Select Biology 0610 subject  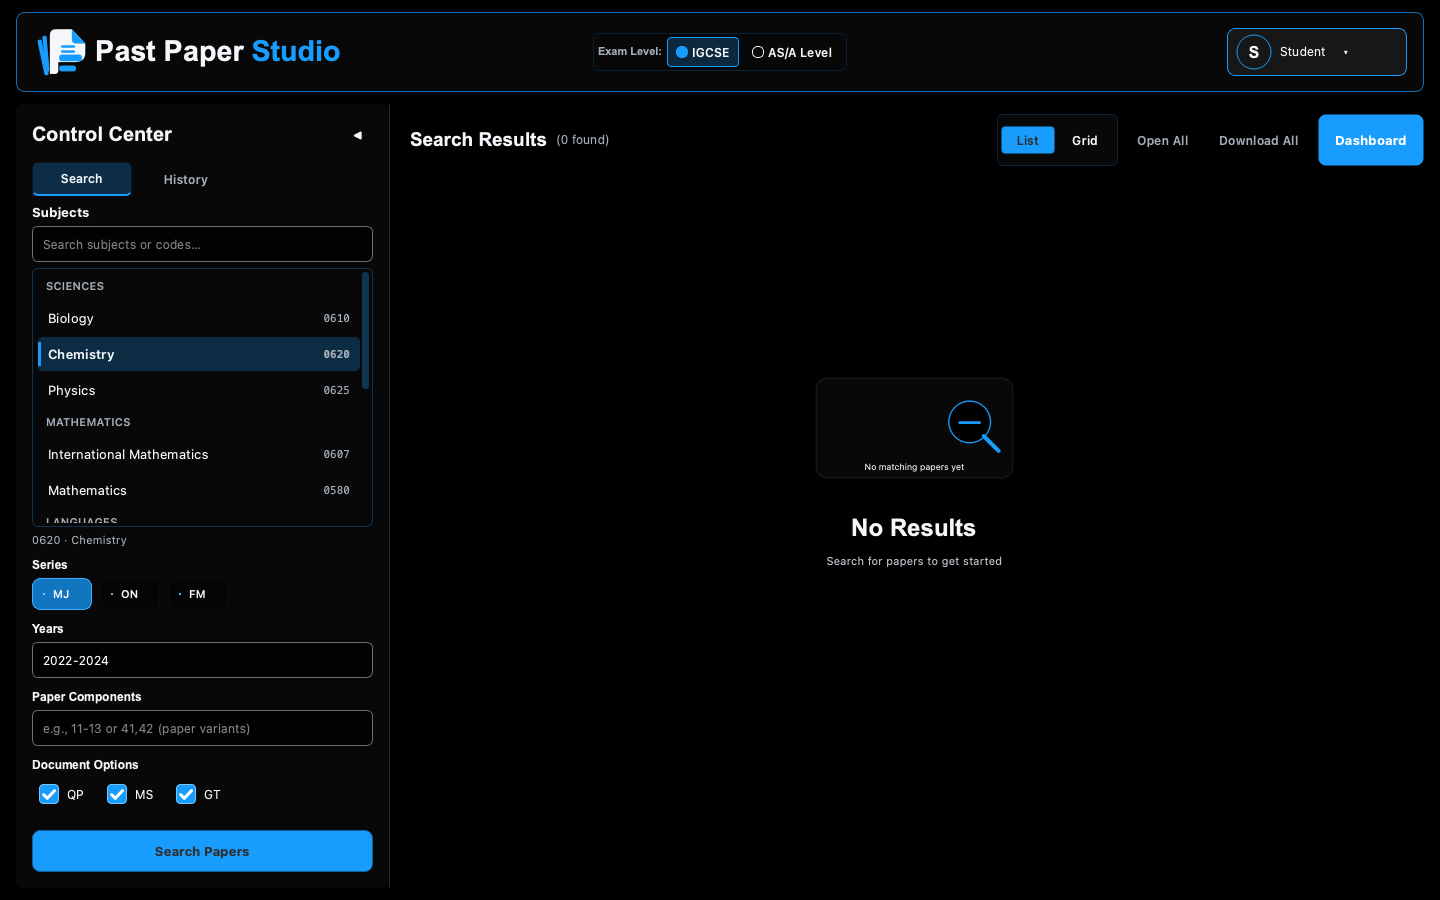[x=199, y=319]
